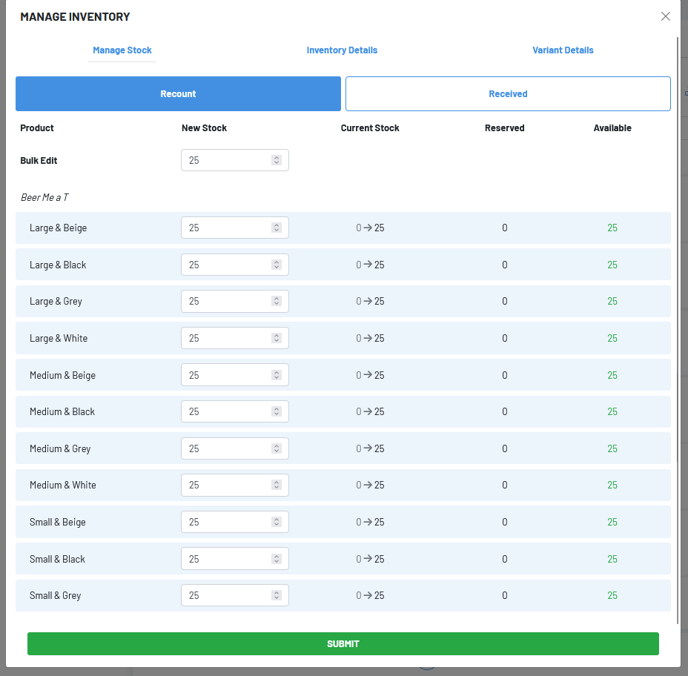
Task: Click the dialog vertical scrollbar
Action: click(677, 329)
